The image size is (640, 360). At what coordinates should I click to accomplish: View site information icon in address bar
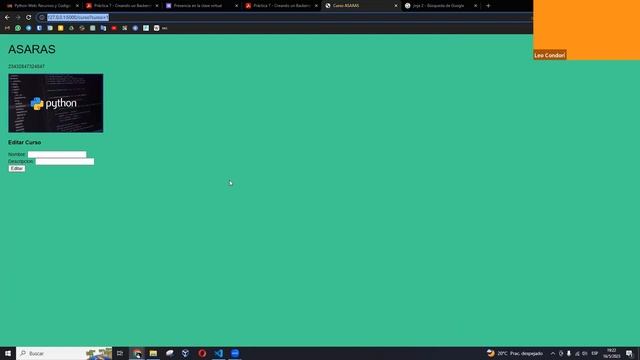click(x=42, y=18)
